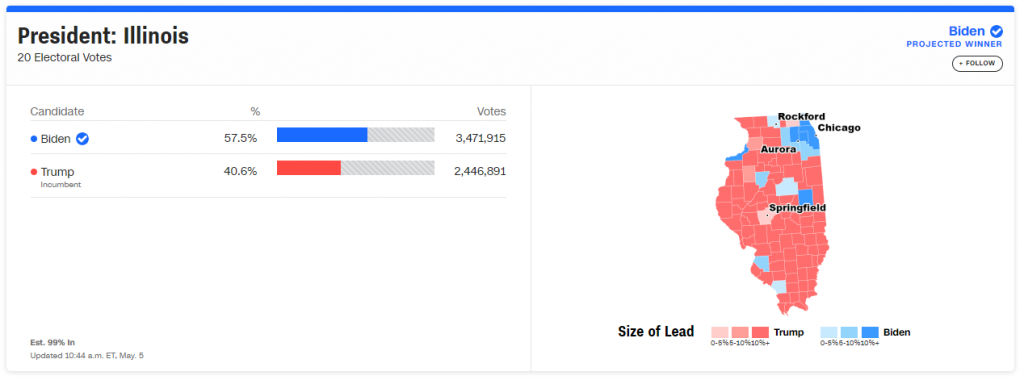Viewport: 1024px width, 380px height.
Task: Click Trump's name in the results table
Action: coord(57,172)
